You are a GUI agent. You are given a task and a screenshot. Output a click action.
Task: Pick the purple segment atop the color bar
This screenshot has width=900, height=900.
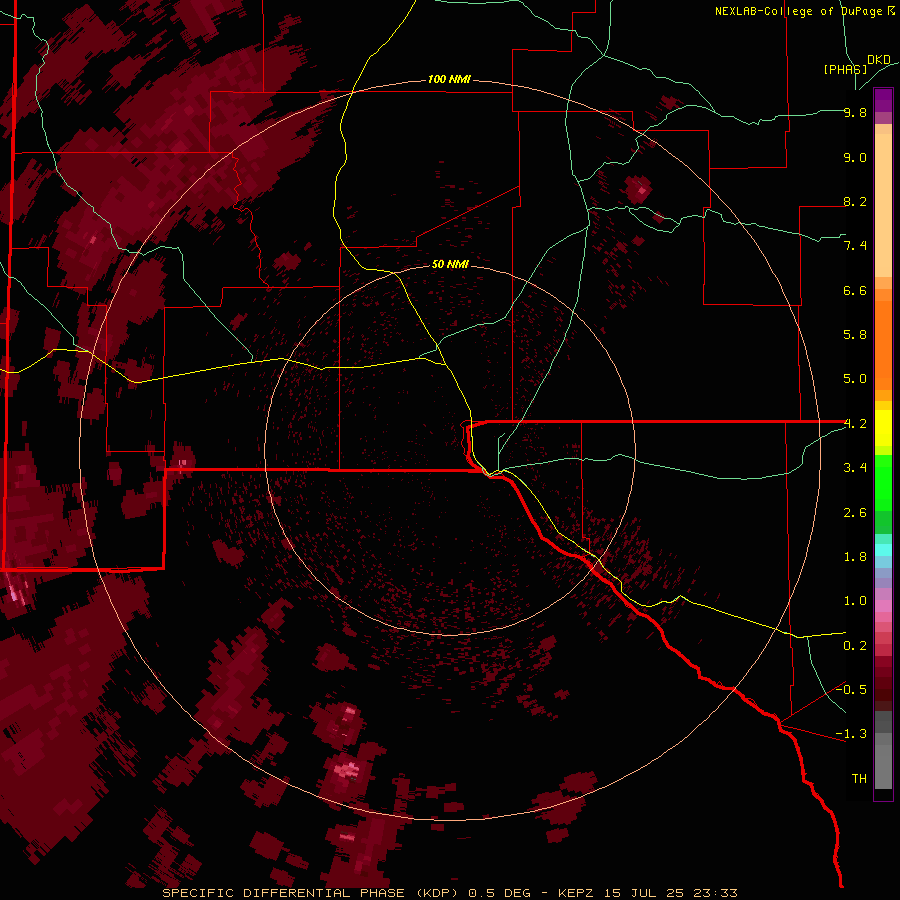click(x=883, y=101)
